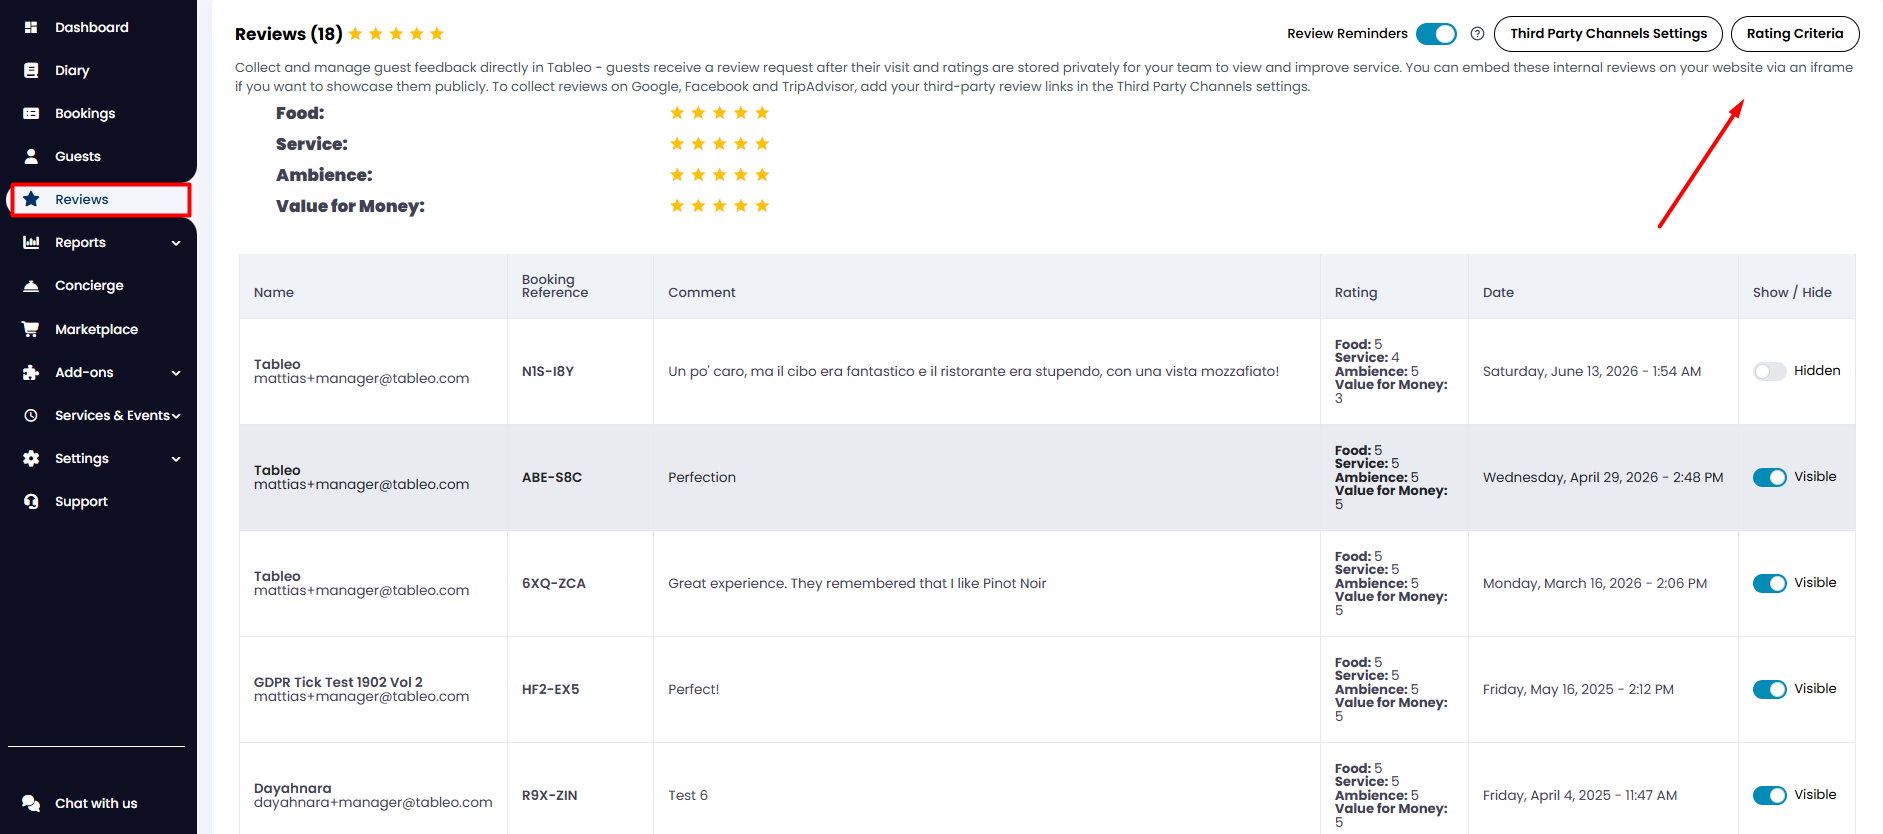Click the Bookings ticket icon

click(31, 113)
